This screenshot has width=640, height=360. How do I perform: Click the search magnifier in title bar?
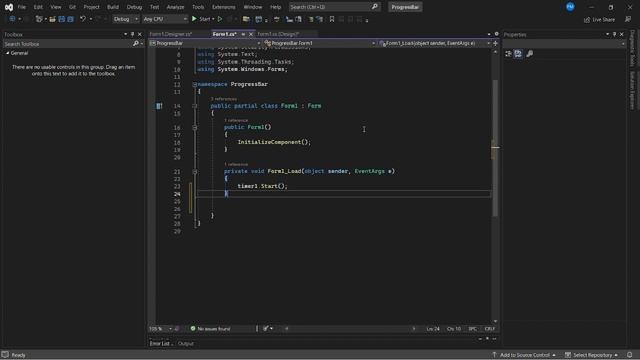click(375, 7)
